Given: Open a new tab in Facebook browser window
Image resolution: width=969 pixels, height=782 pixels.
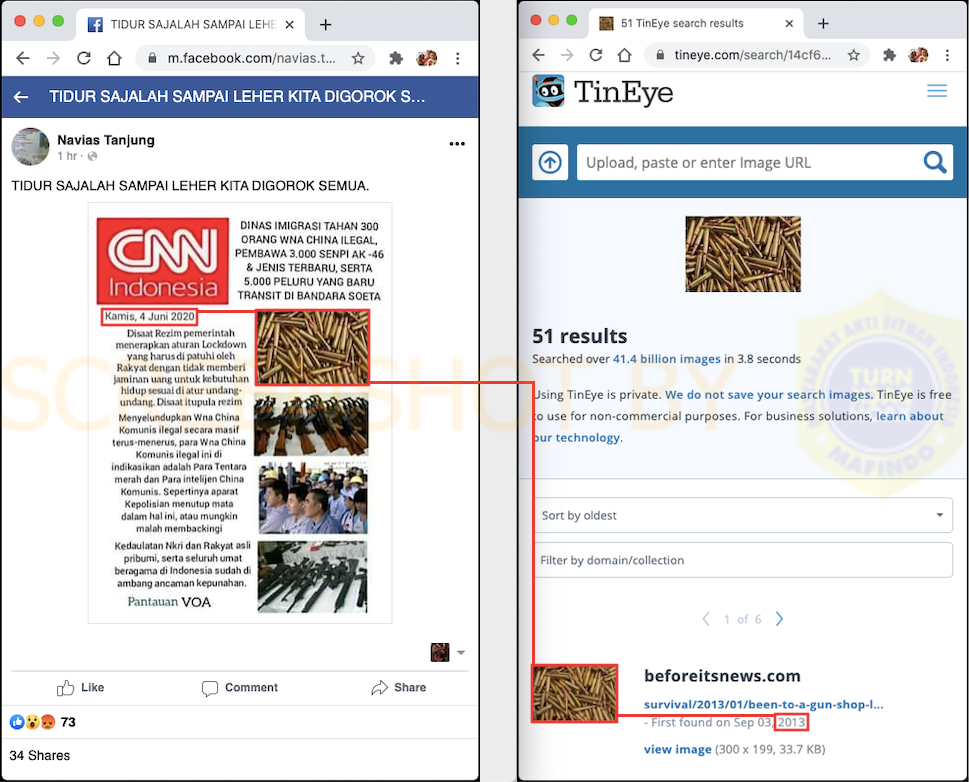Looking at the screenshot, I should point(325,25).
